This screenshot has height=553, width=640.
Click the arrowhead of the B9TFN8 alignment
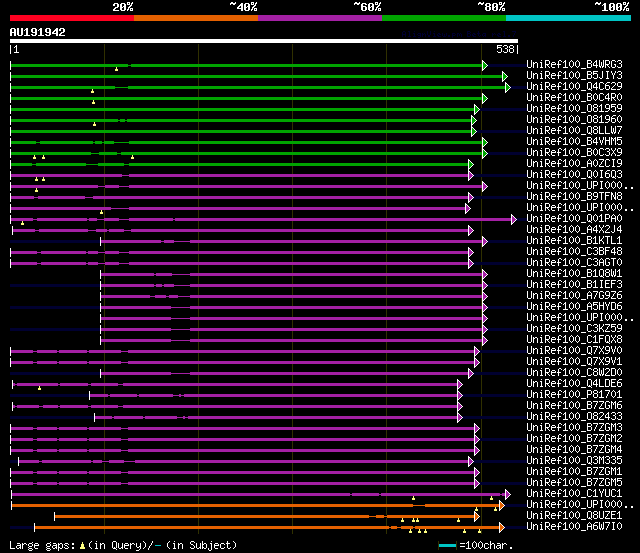pyautogui.click(x=471, y=198)
